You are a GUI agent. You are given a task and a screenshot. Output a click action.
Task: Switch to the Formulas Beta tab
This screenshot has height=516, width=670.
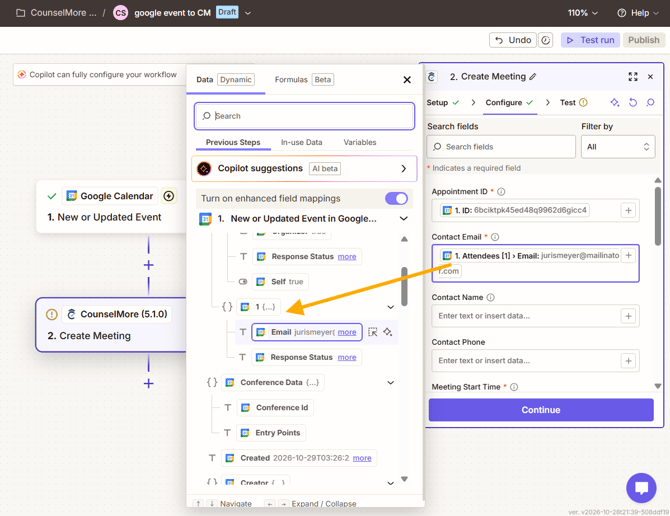(304, 79)
